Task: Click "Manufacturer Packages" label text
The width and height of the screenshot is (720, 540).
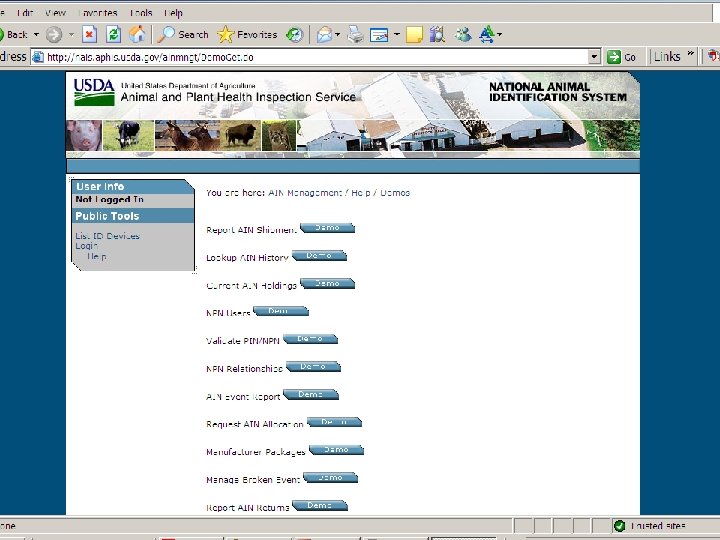Action: (x=256, y=452)
